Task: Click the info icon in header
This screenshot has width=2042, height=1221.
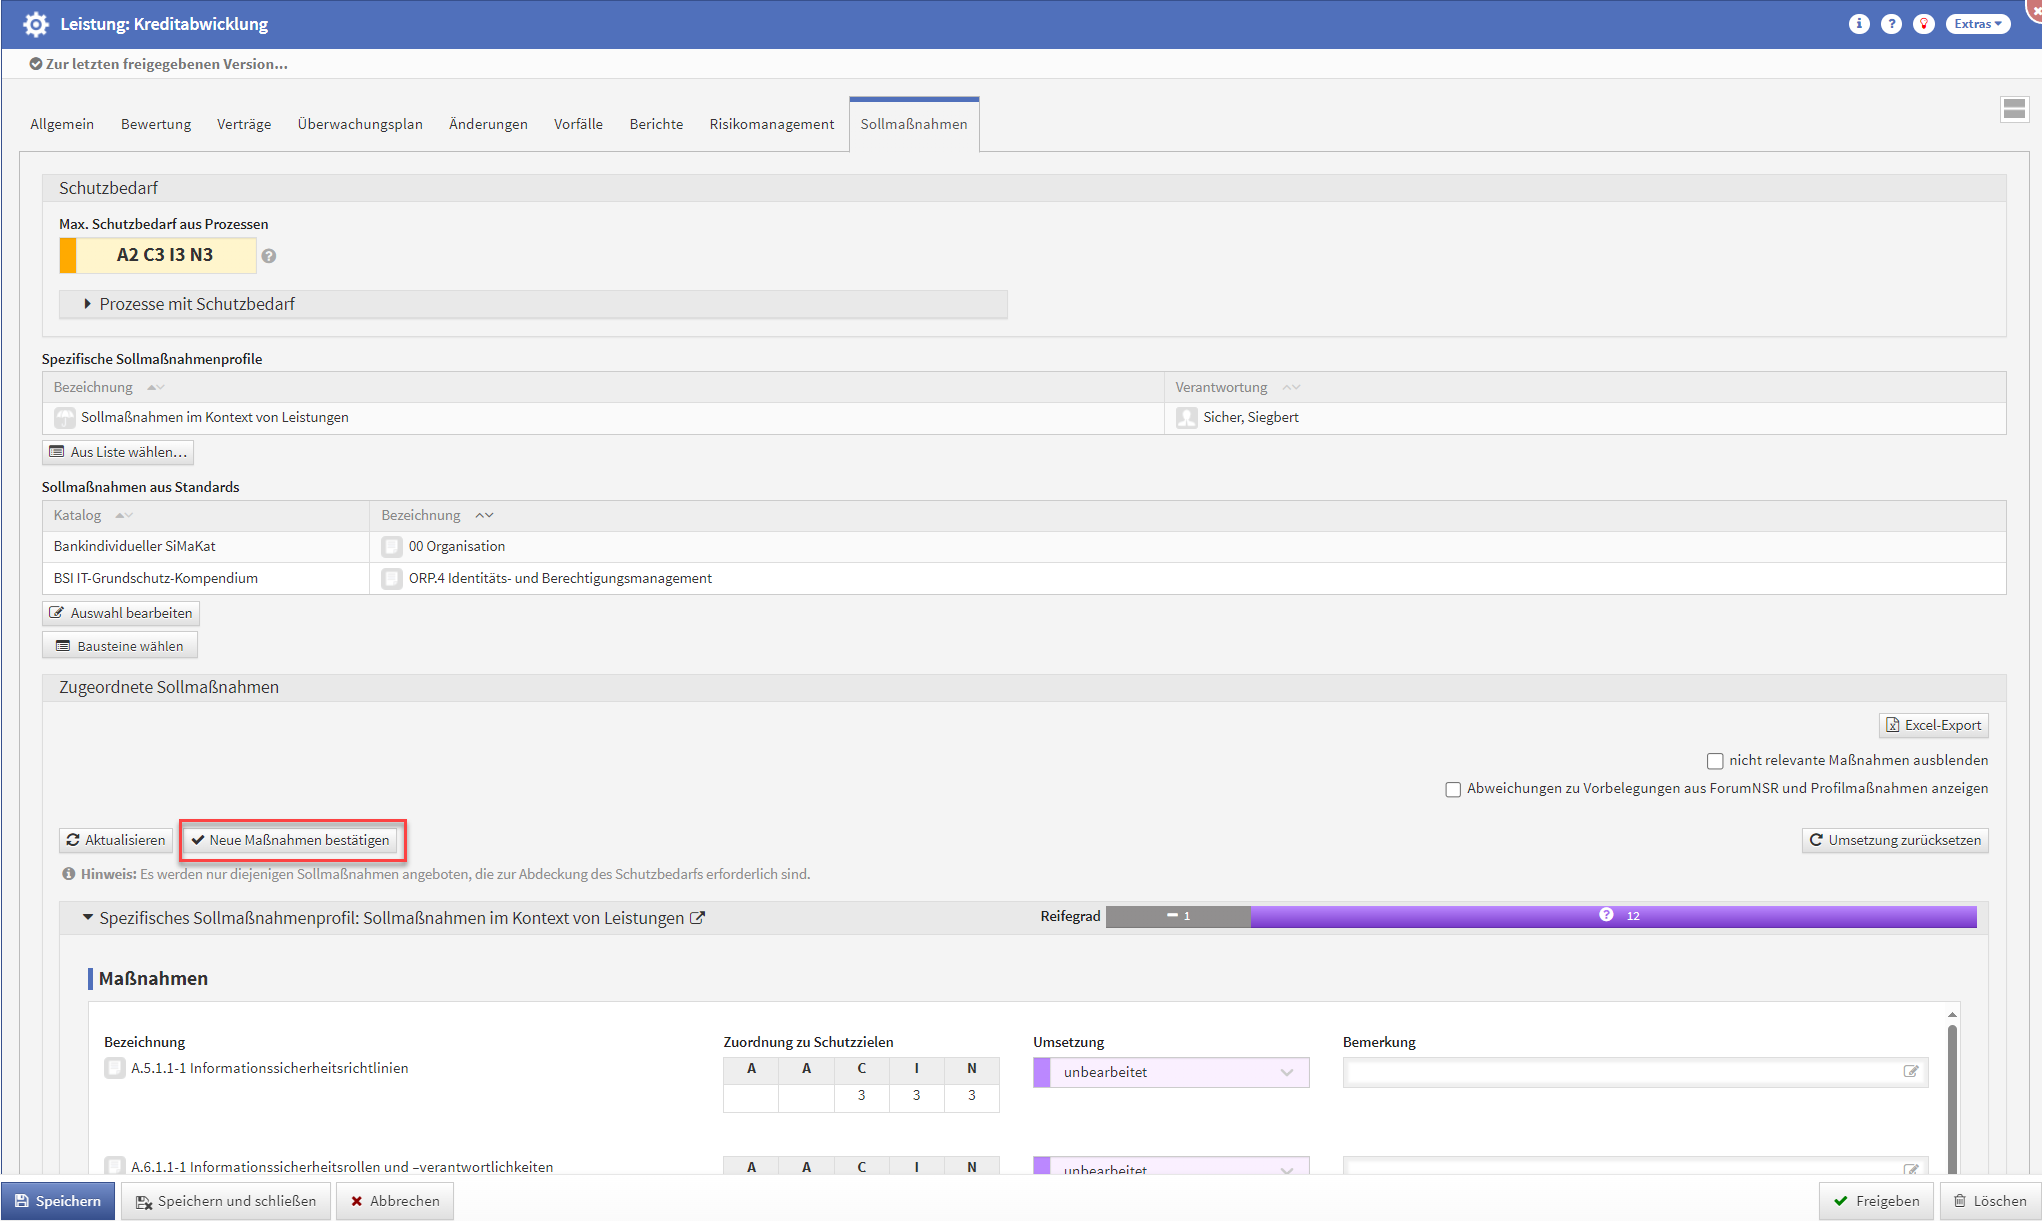Action: coord(1858,24)
